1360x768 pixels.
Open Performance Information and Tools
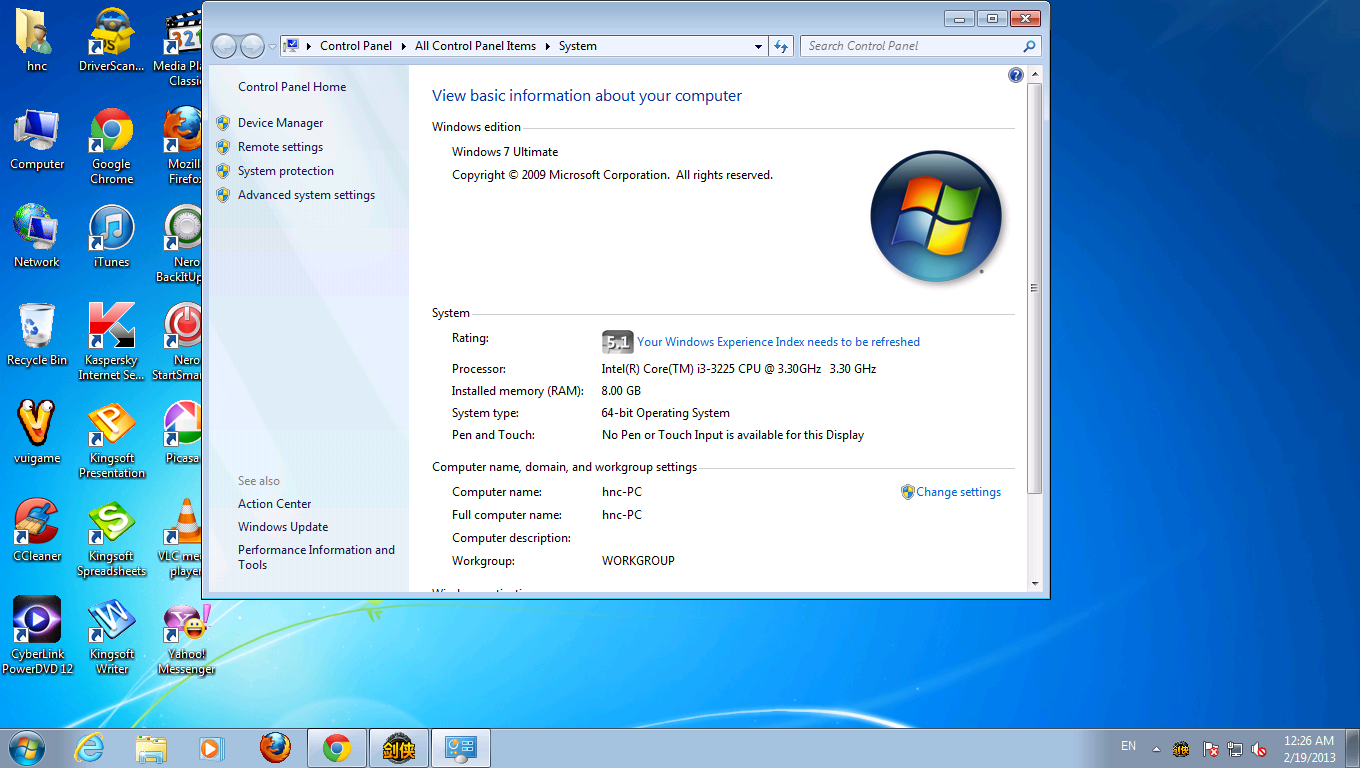[316, 557]
